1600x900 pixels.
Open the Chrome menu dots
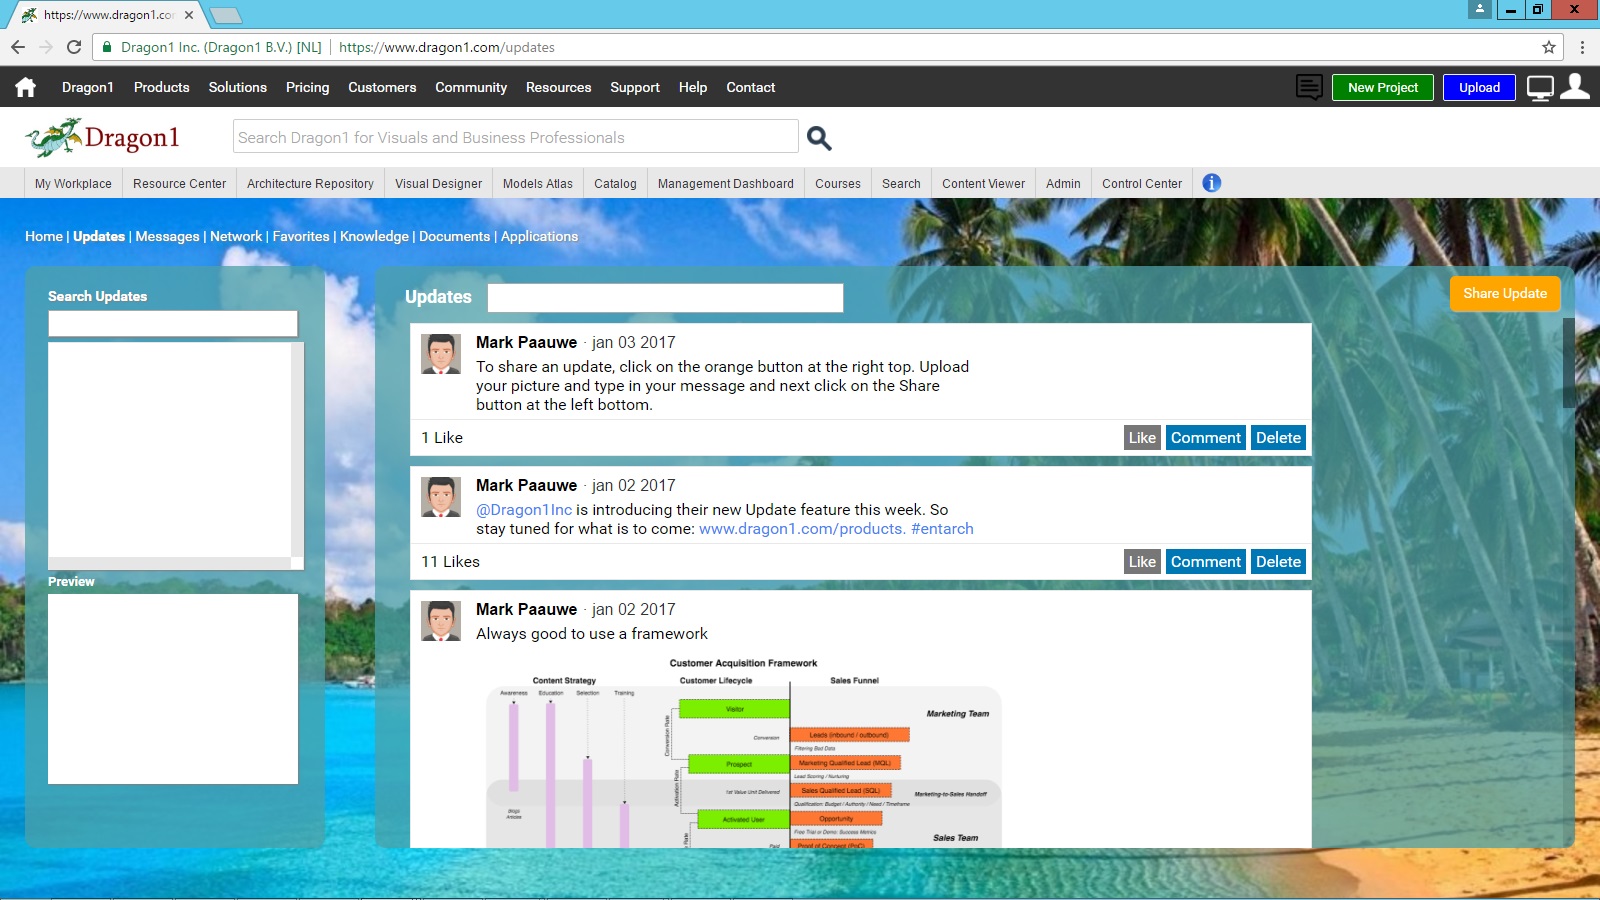[1582, 47]
